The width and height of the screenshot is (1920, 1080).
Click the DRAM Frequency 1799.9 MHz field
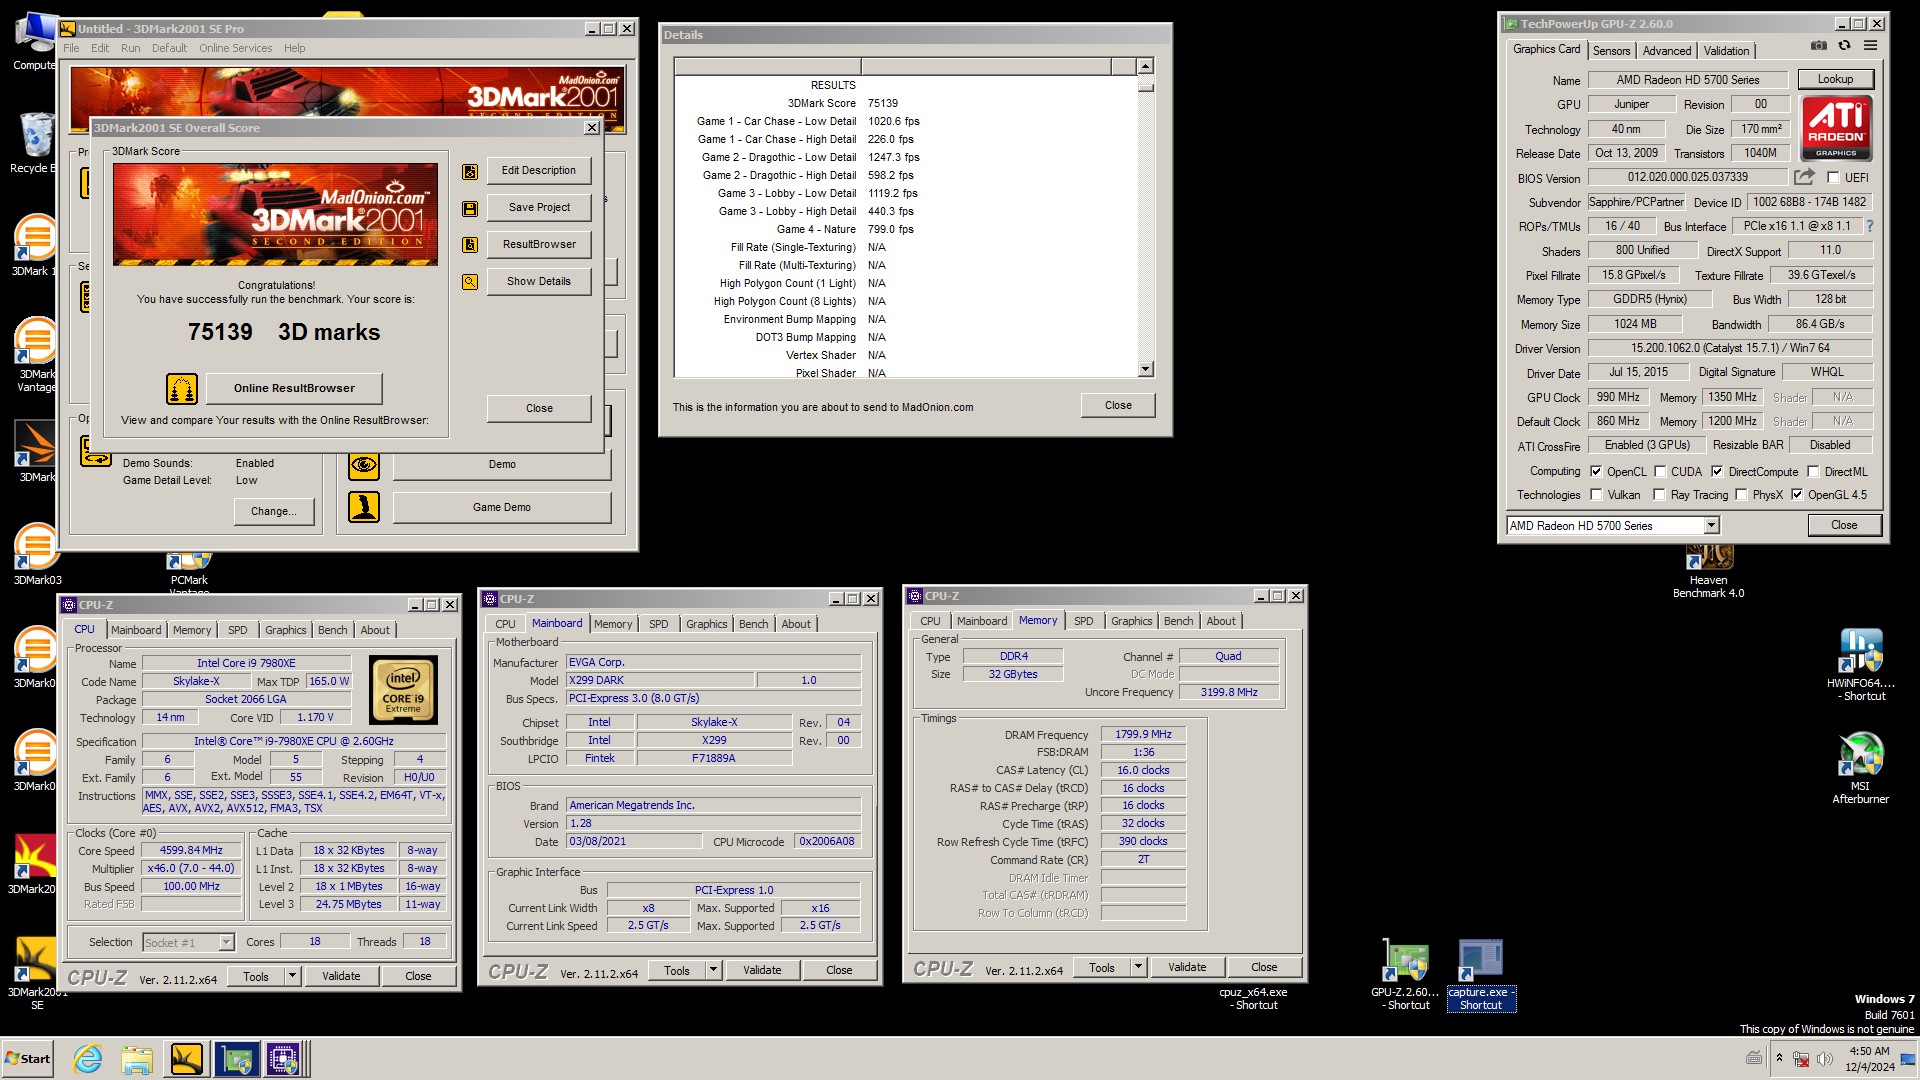(x=1143, y=734)
